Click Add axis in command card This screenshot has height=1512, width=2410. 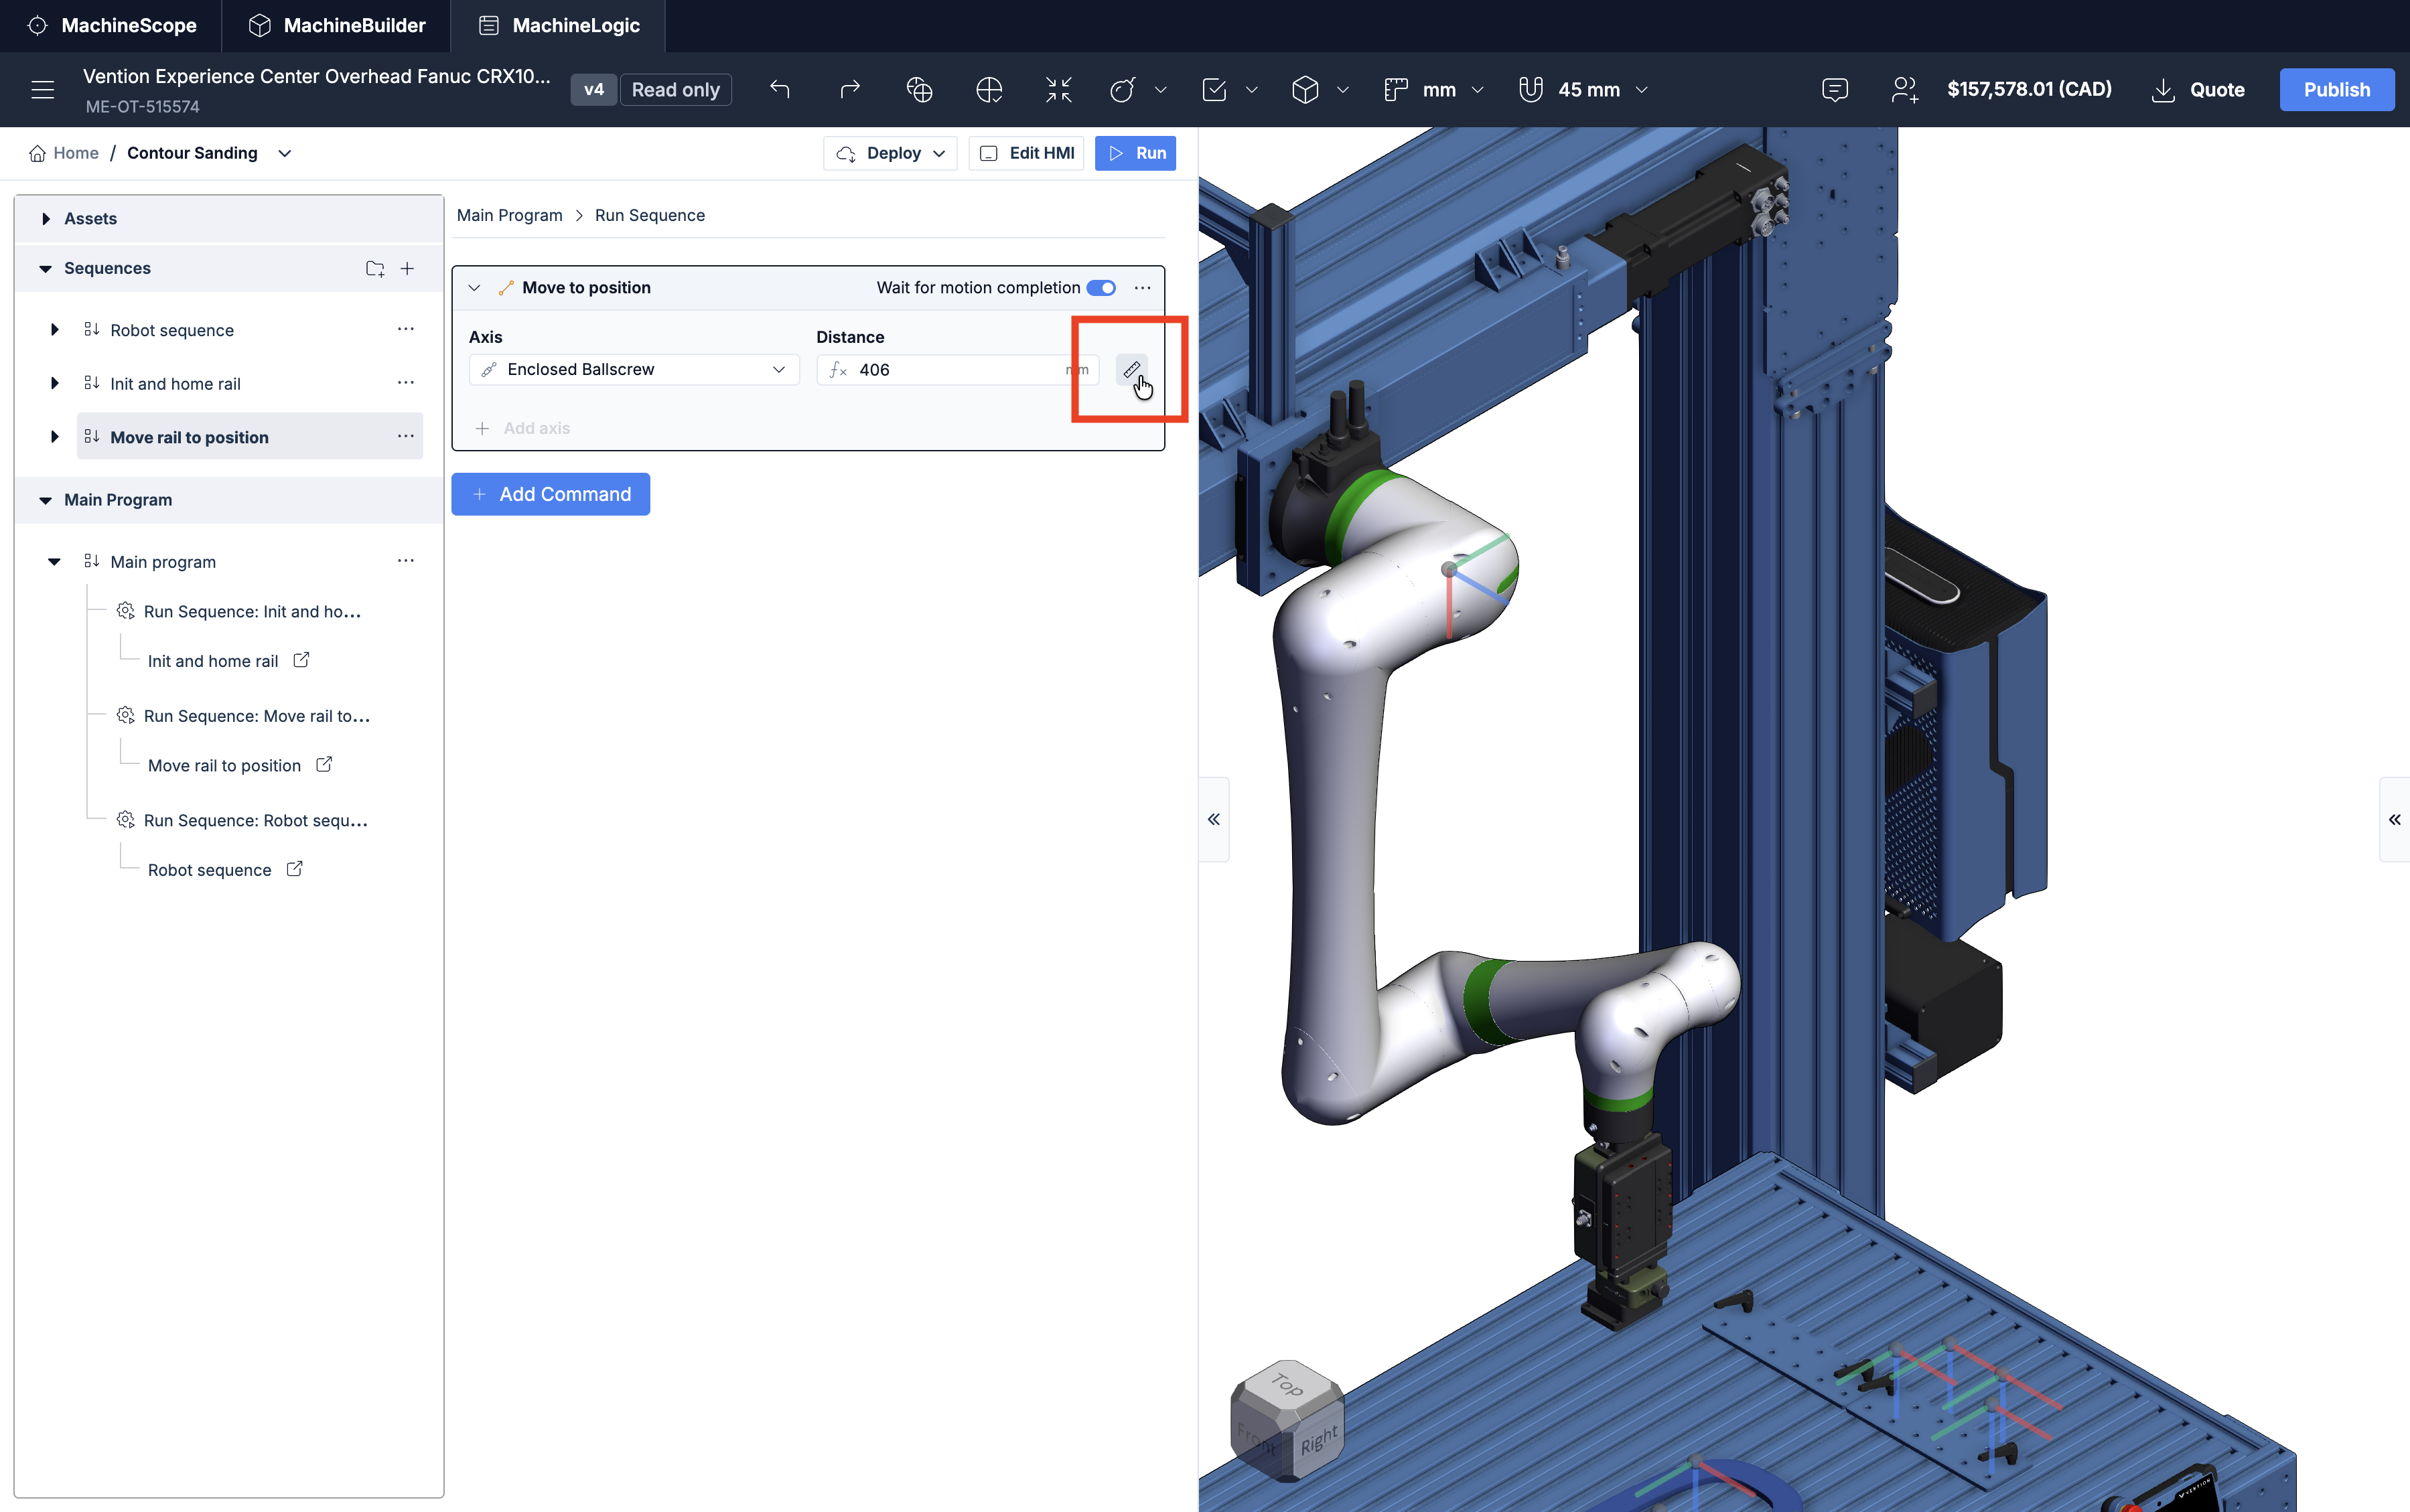(x=523, y=428)
